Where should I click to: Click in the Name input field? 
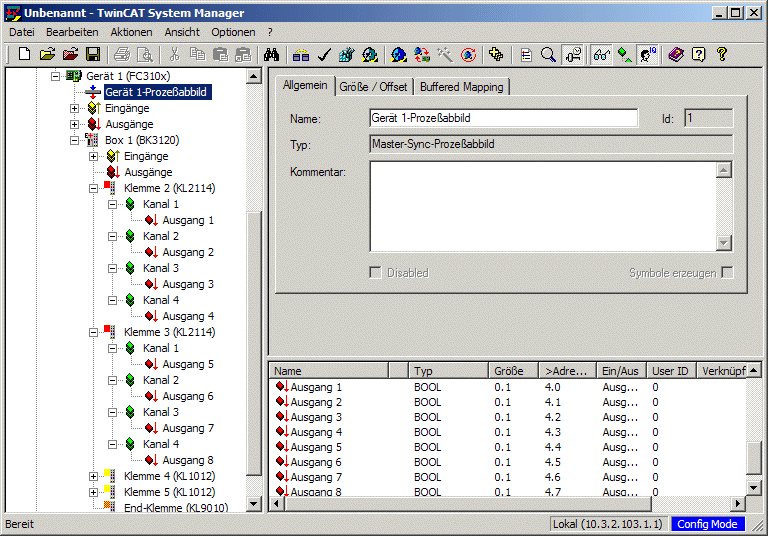click(x=504, y=118)
